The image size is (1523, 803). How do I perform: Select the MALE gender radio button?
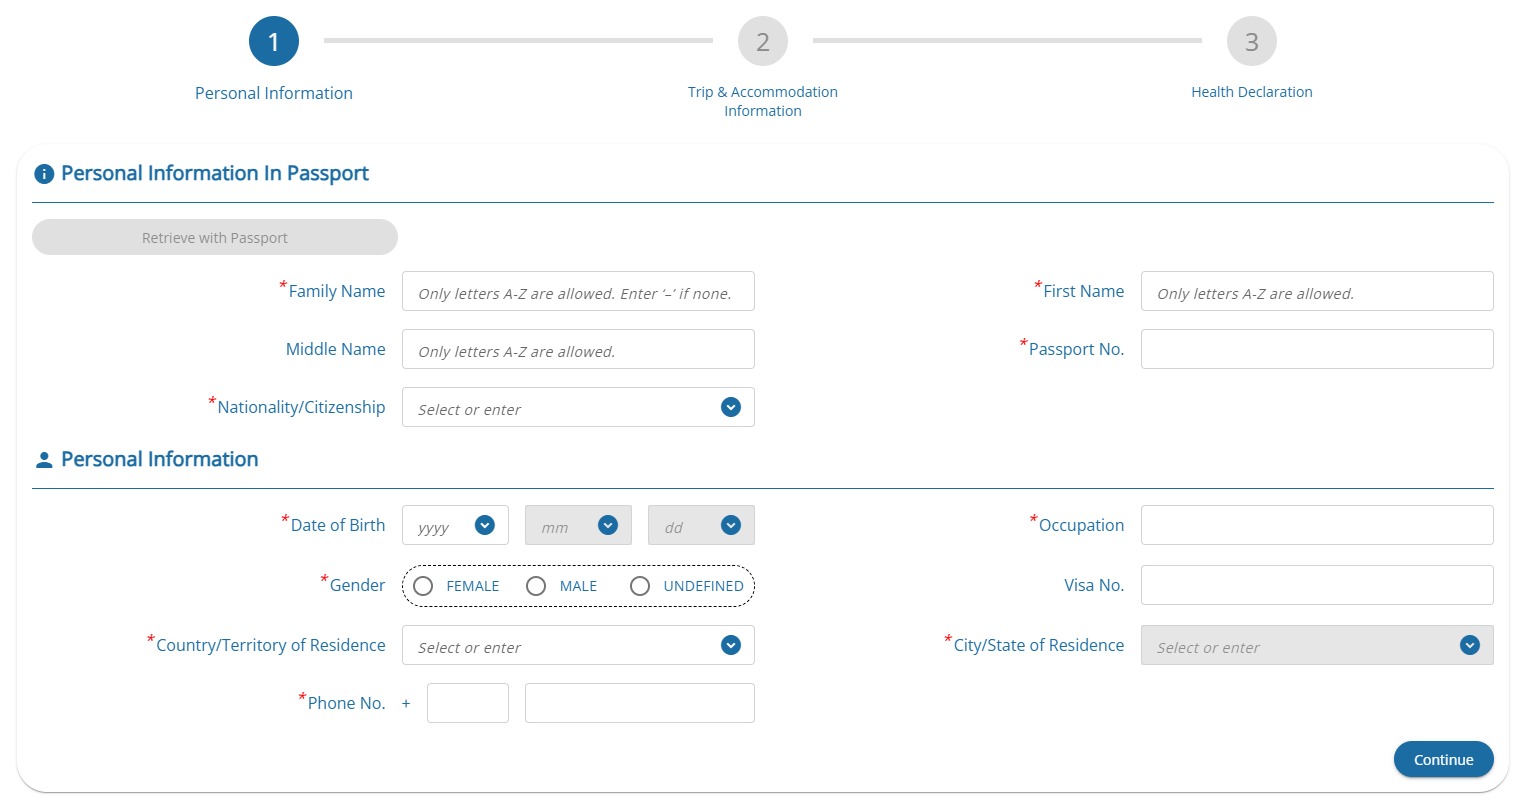536,586
